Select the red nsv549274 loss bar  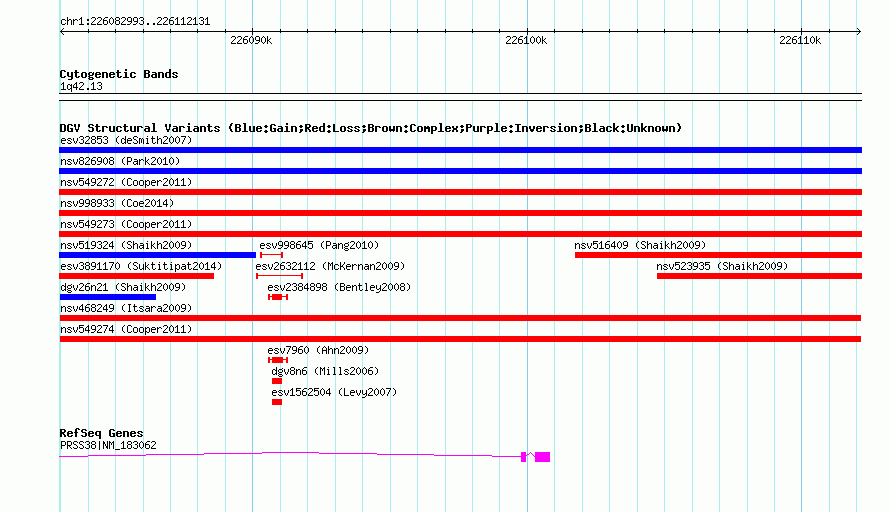[460, 339]
